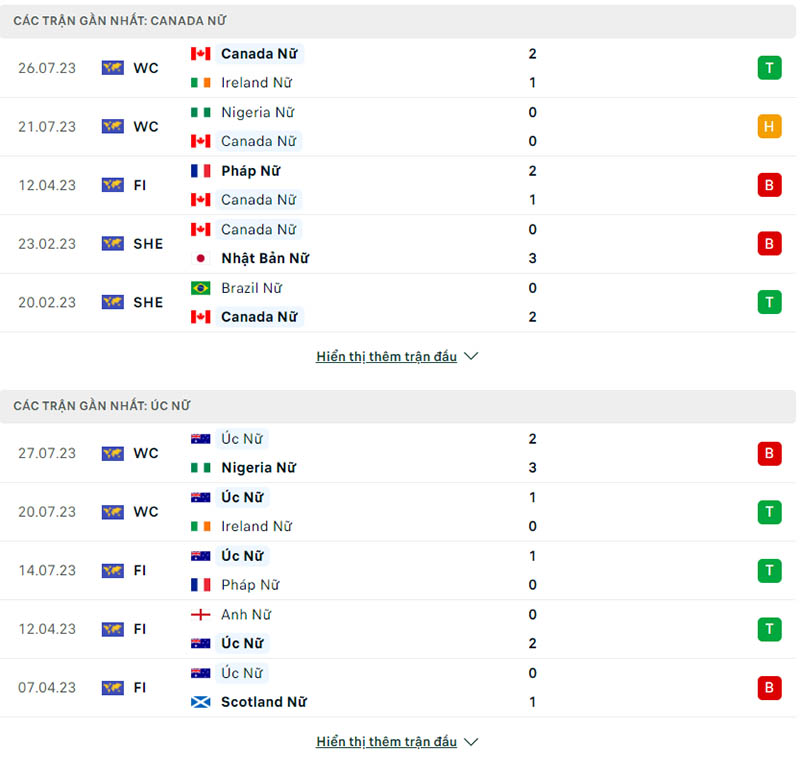The height and width of the screenshot is (775, 800).
Task: Click the Úc Nữ team name in the 20.07.23 row
Action: [242, 497]
